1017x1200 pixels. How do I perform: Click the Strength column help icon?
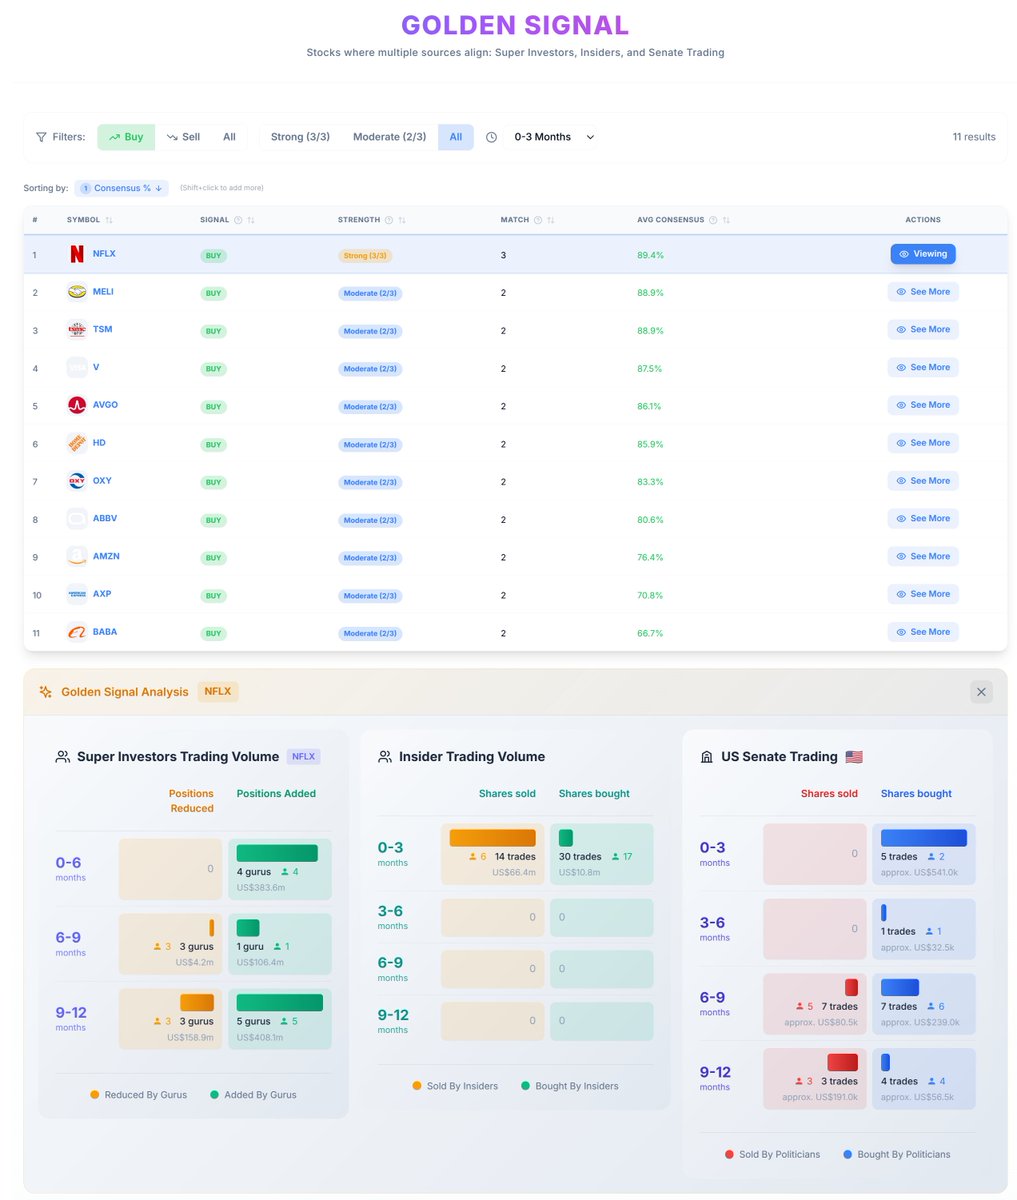(x=389, y=220)
